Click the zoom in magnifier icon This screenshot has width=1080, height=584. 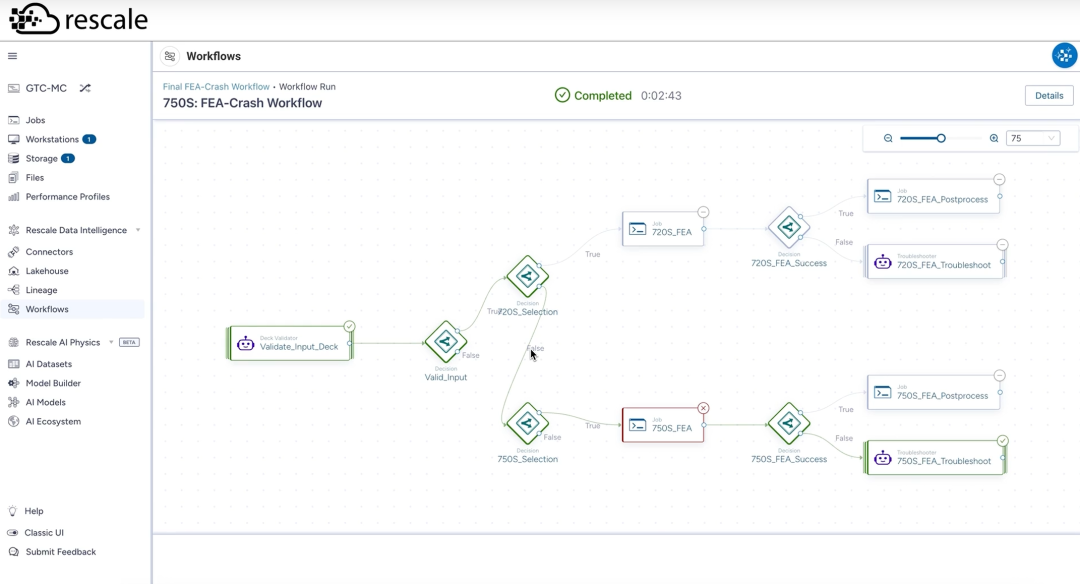click(994, 138)
